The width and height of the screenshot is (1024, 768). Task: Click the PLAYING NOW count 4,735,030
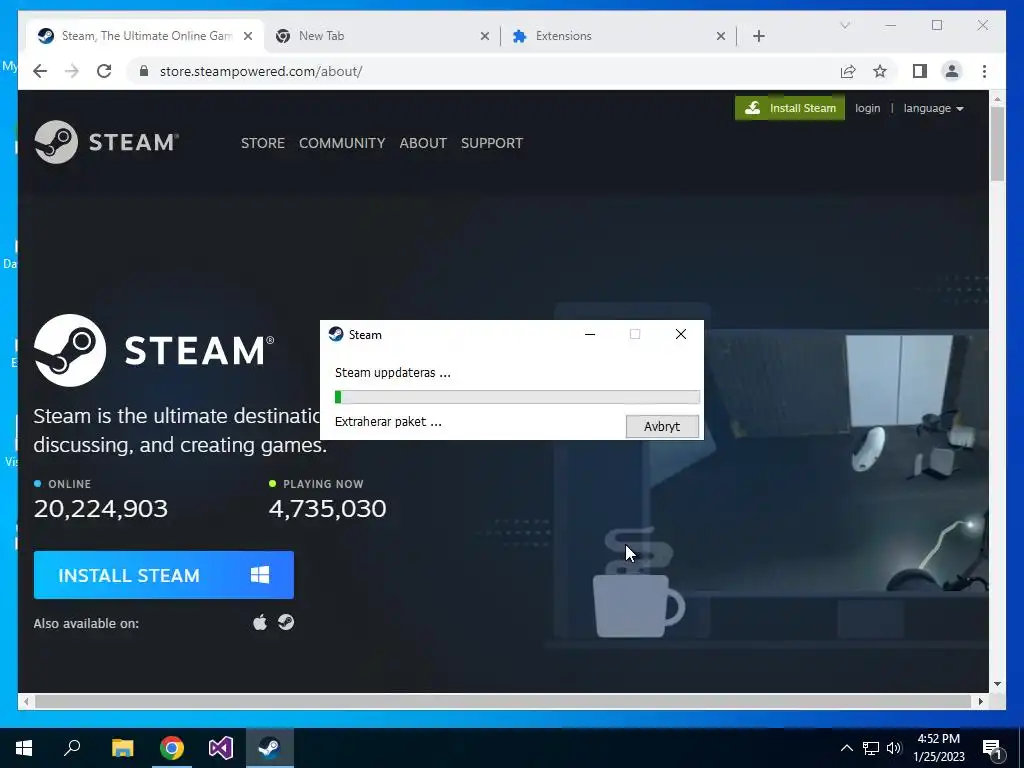coord(328,509)
